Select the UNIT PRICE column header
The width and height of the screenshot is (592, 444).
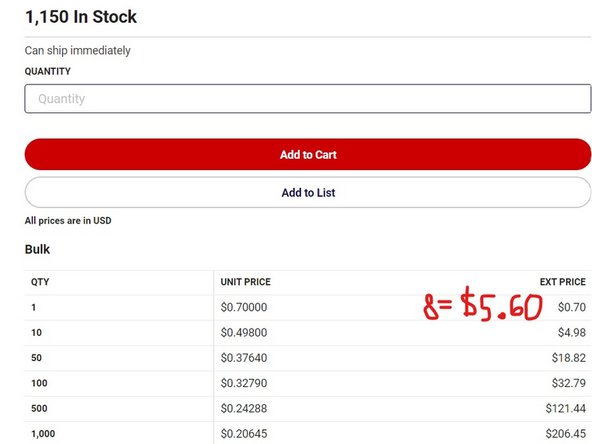[x=245, y=282]
